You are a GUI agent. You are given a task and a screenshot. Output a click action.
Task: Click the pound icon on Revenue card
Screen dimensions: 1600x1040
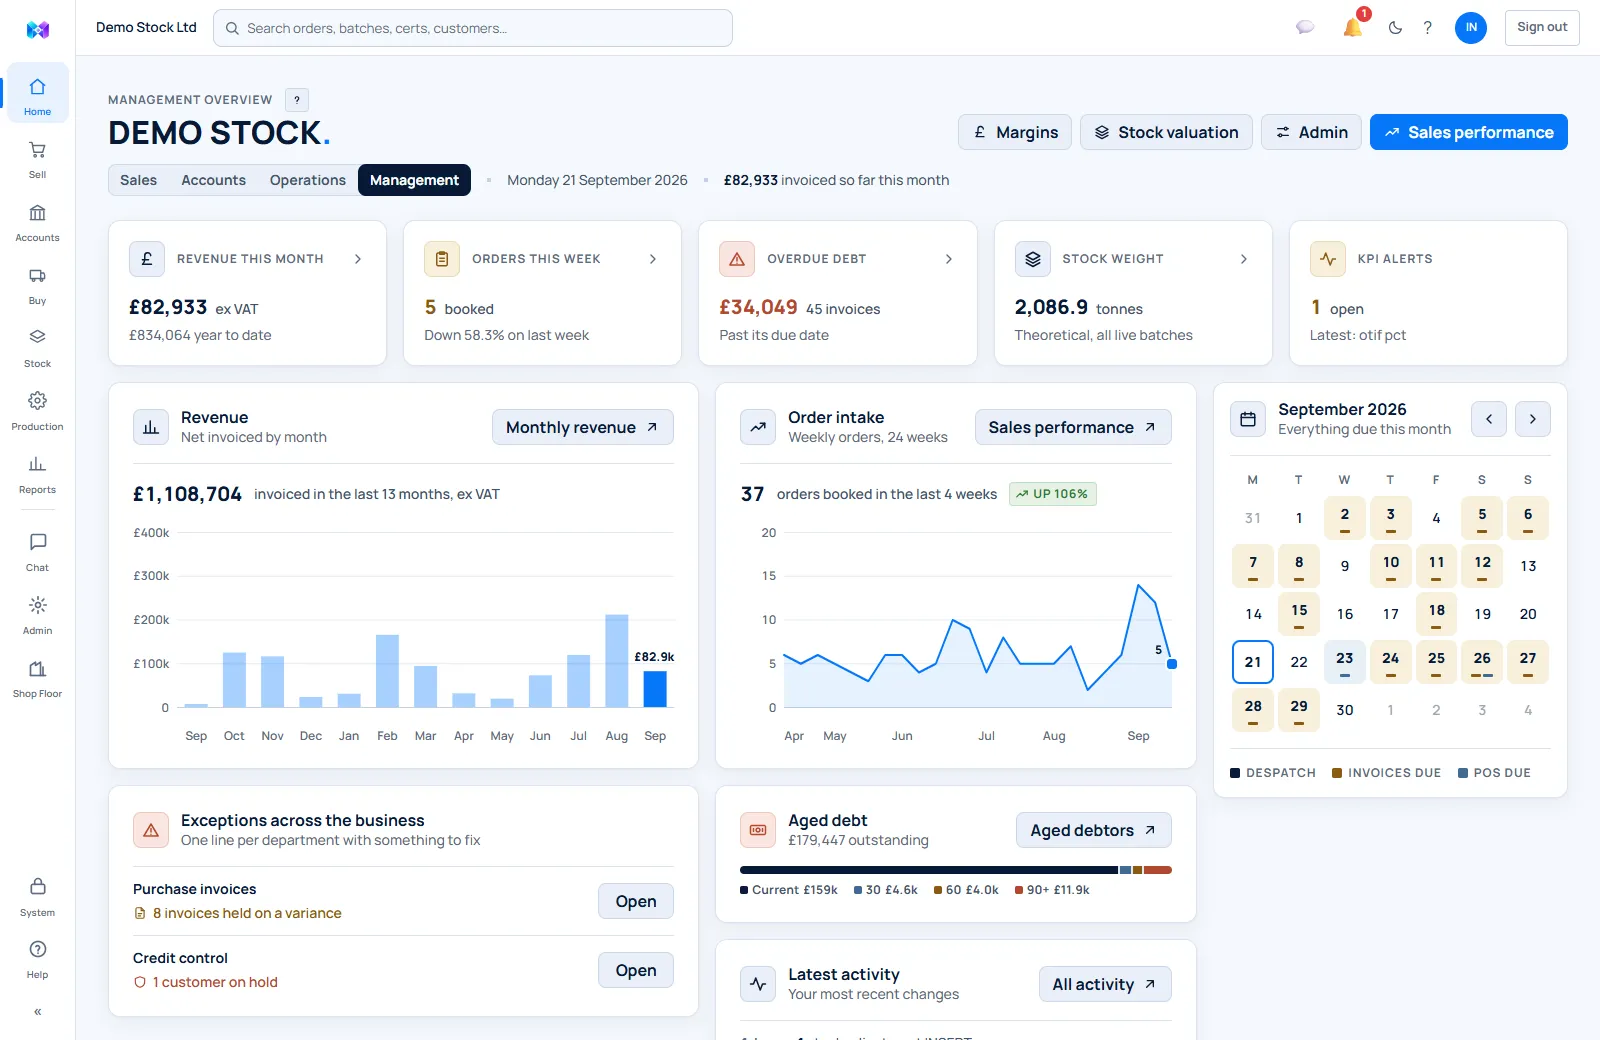point(147,259)
